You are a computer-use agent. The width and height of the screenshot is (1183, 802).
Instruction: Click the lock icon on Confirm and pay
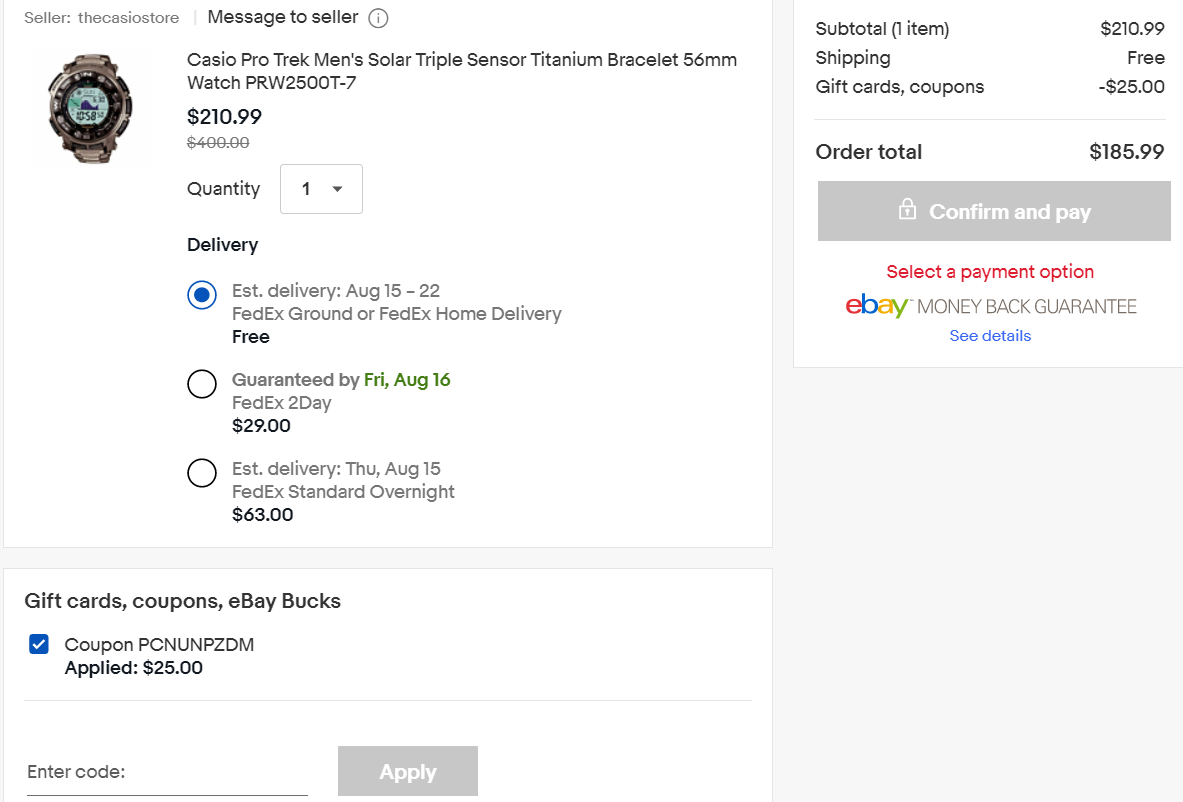(x=908, y=209)
